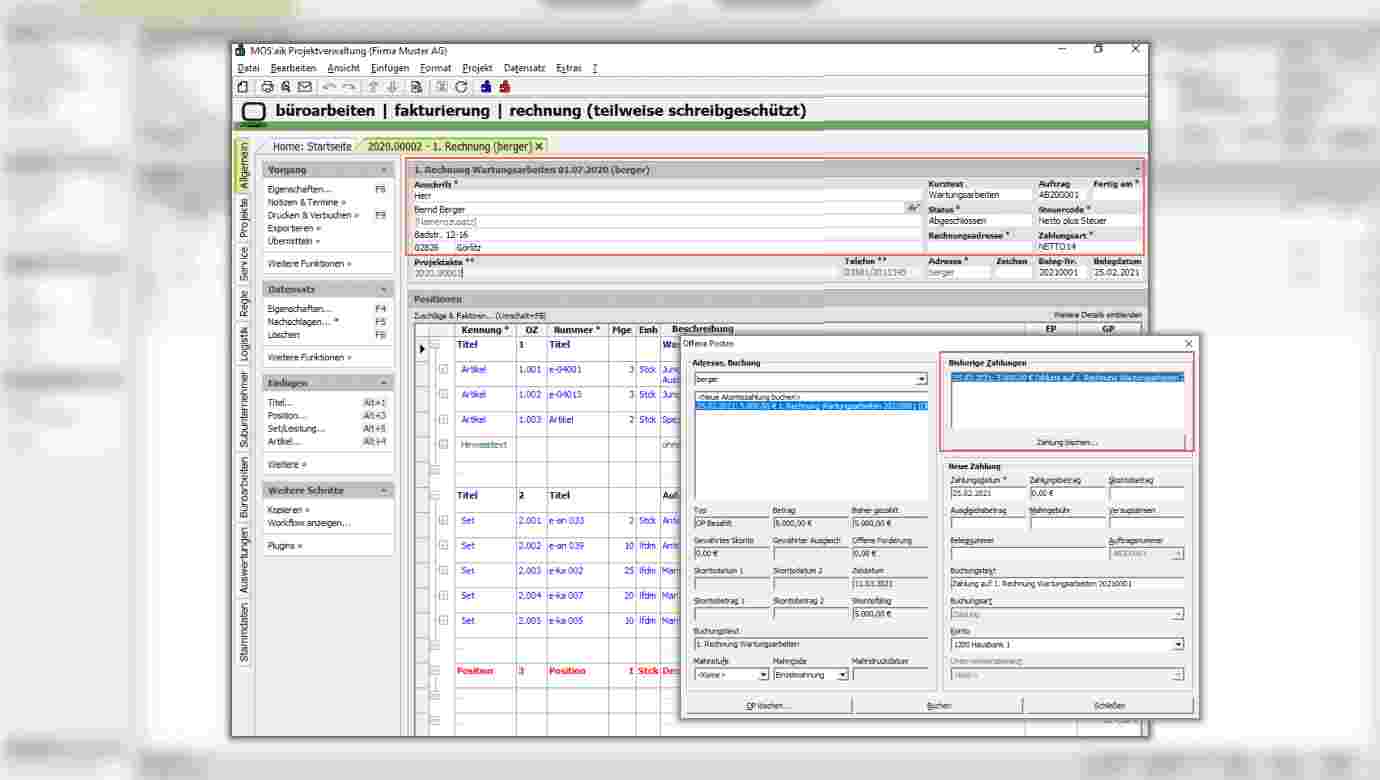
Task: Click the Buchen button
Action: 938,705
